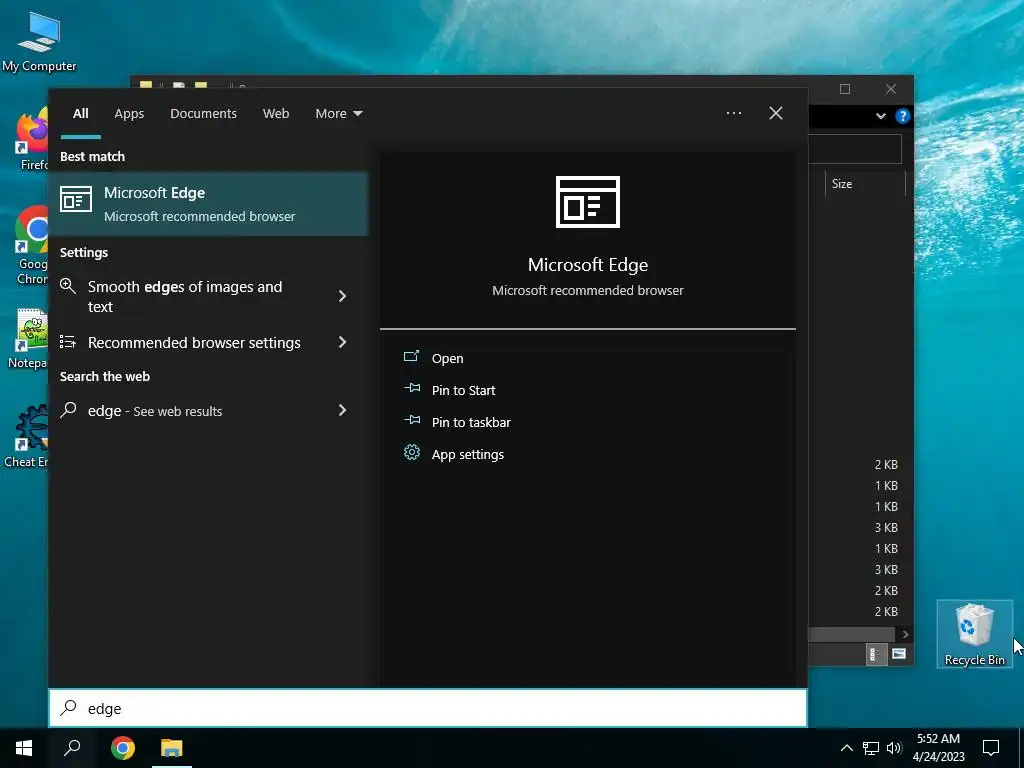
Task: Select edge - See web results
Action: 208,410
